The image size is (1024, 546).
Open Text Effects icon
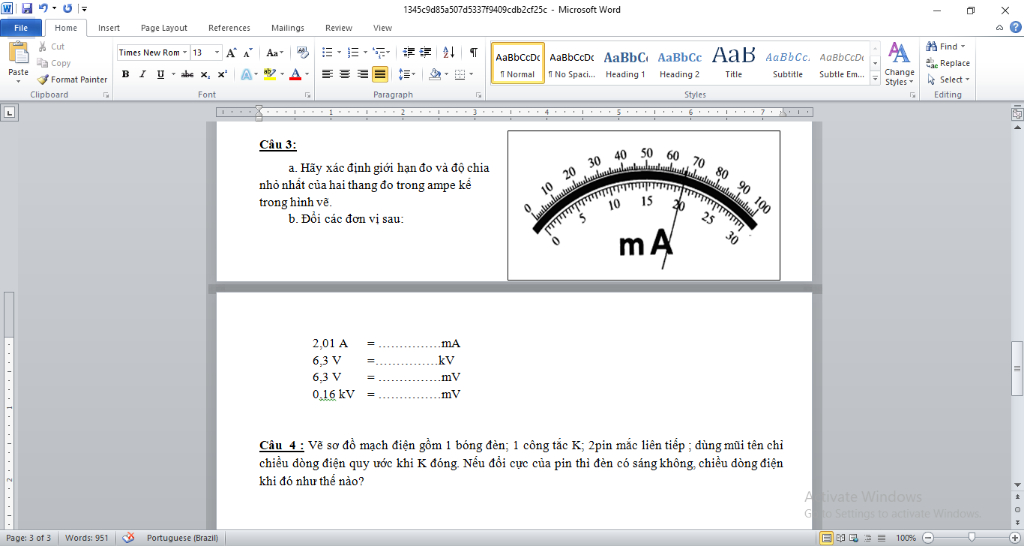[246, 74]
